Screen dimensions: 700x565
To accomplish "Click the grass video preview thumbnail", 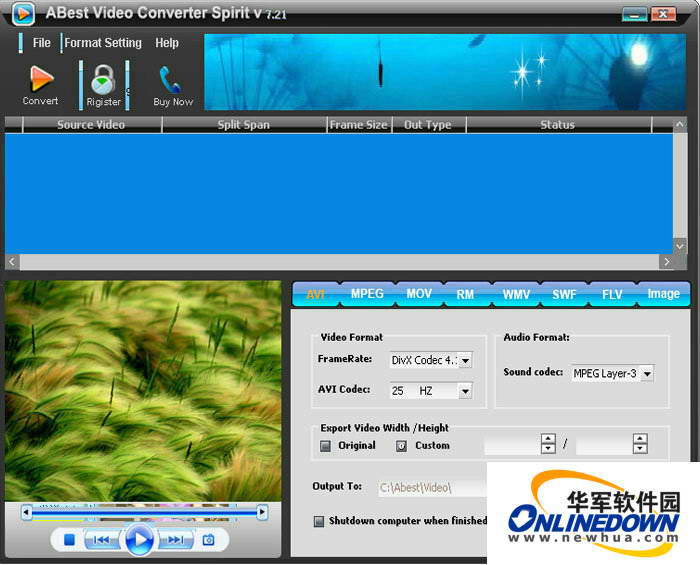I will pos(143,391).
